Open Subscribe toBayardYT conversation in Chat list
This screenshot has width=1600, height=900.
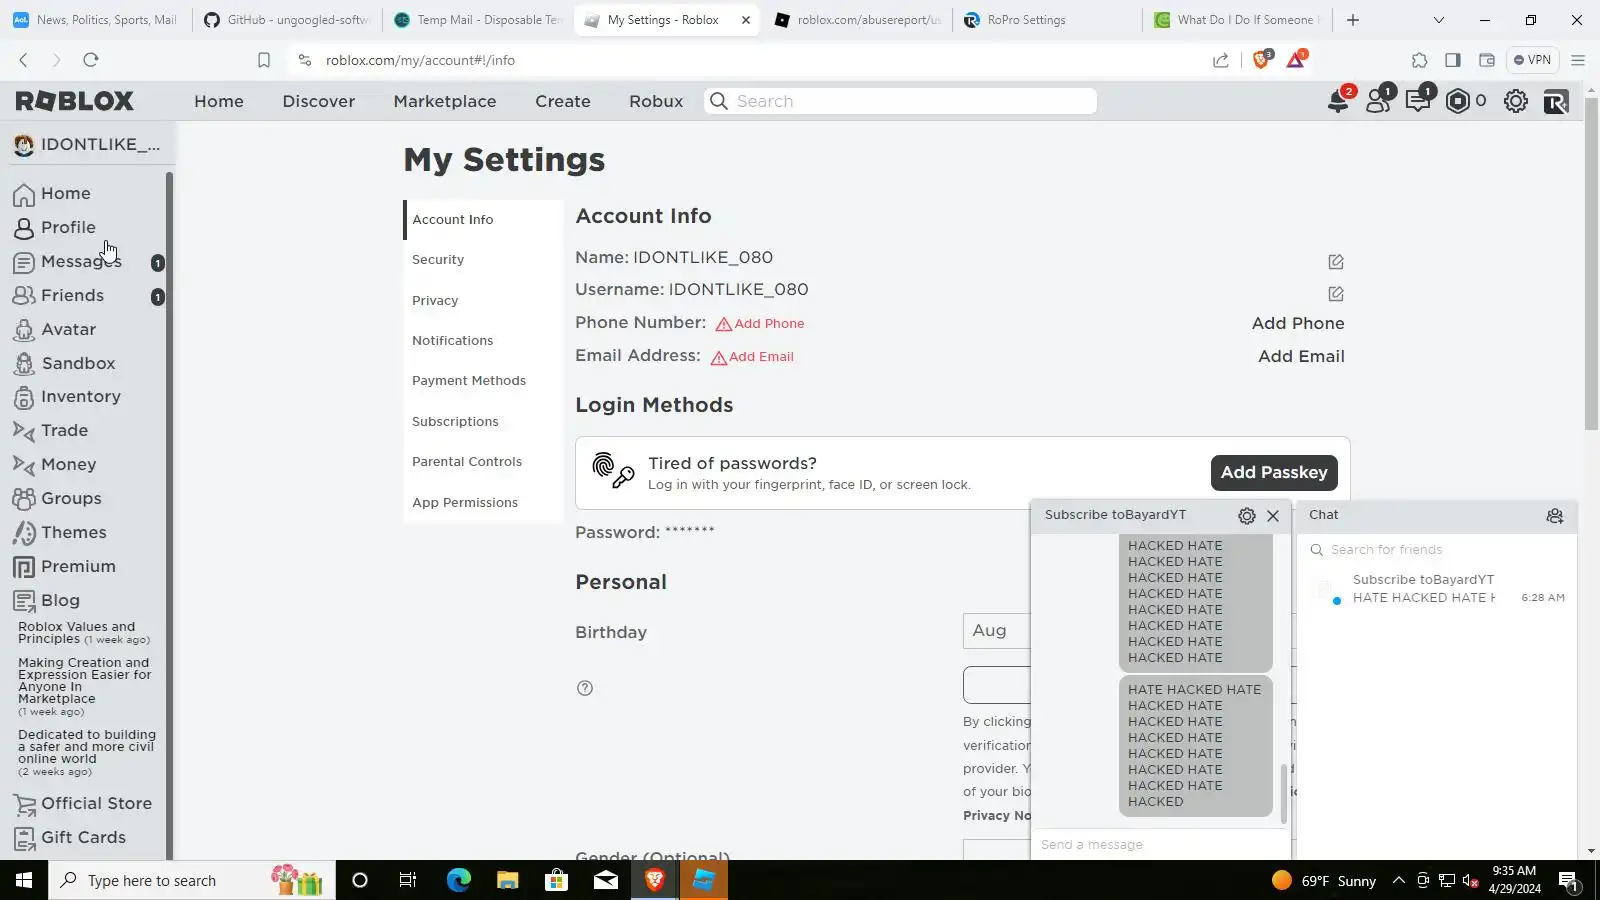pyautogui.click(x=1437, y=589)
